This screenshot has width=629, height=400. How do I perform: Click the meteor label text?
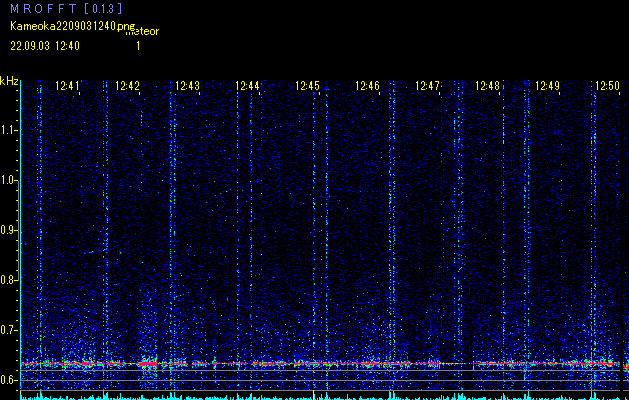pyautogui.click(x=143, y=32)
